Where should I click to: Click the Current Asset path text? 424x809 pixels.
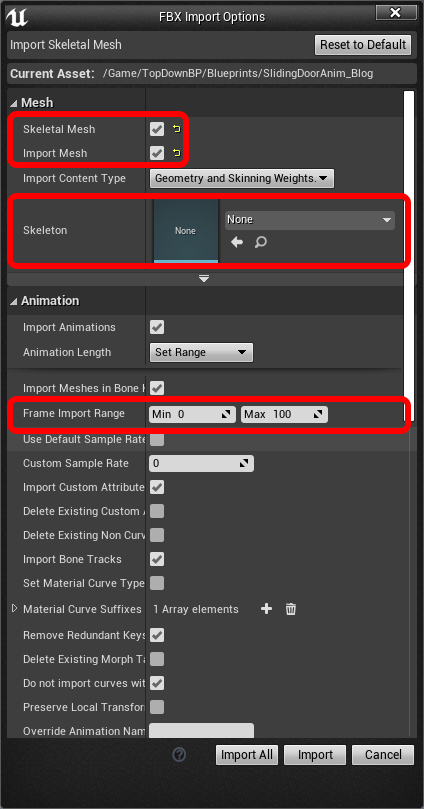[238, 73]
